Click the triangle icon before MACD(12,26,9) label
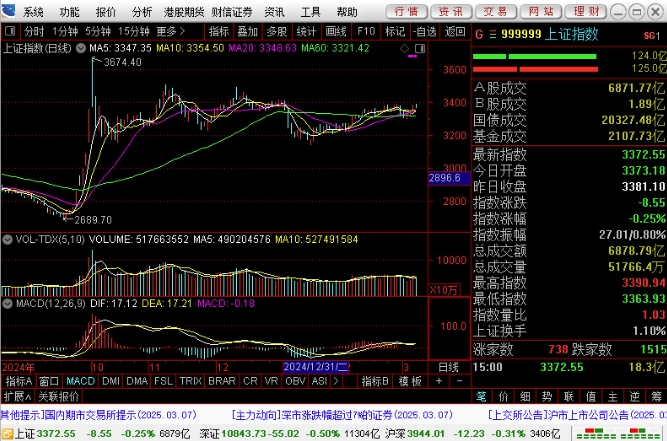 click(x=7, y=303)
